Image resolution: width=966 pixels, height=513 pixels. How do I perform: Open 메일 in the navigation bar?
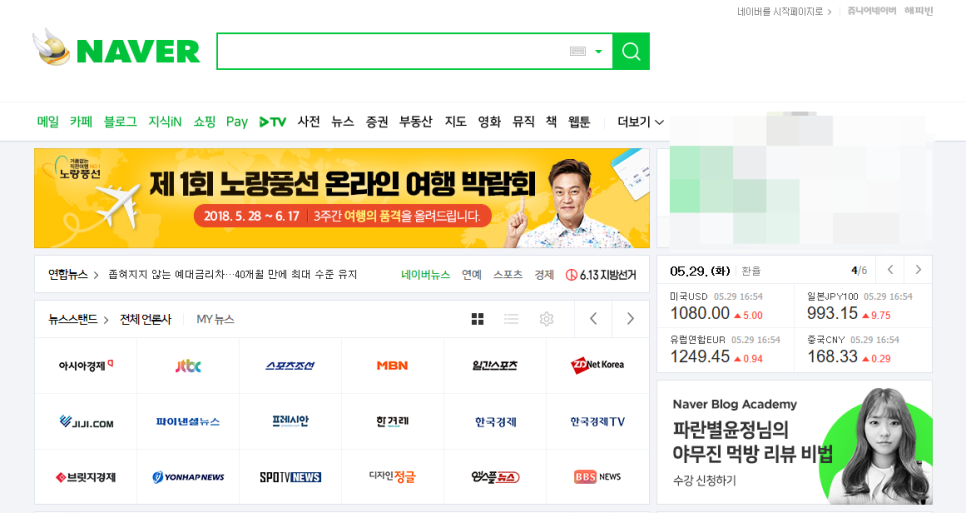coord(48,122)
